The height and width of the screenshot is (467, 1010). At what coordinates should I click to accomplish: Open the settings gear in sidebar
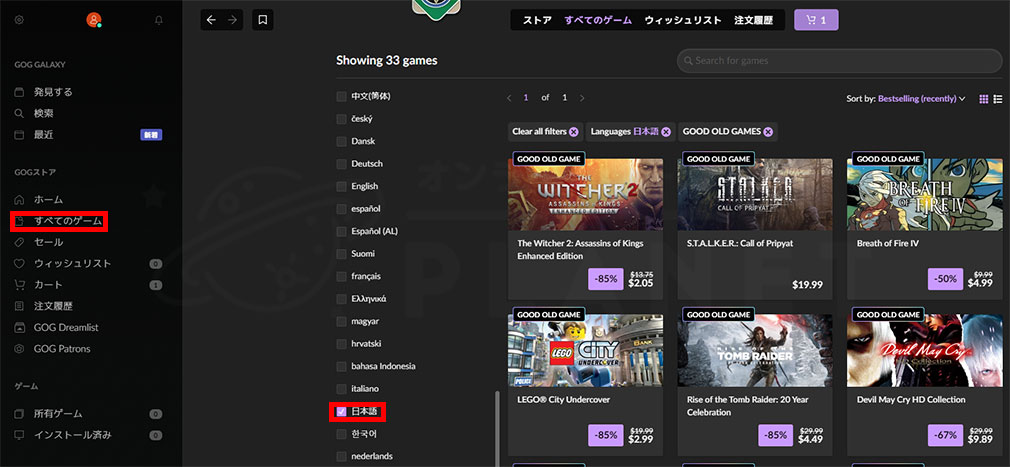19,20
